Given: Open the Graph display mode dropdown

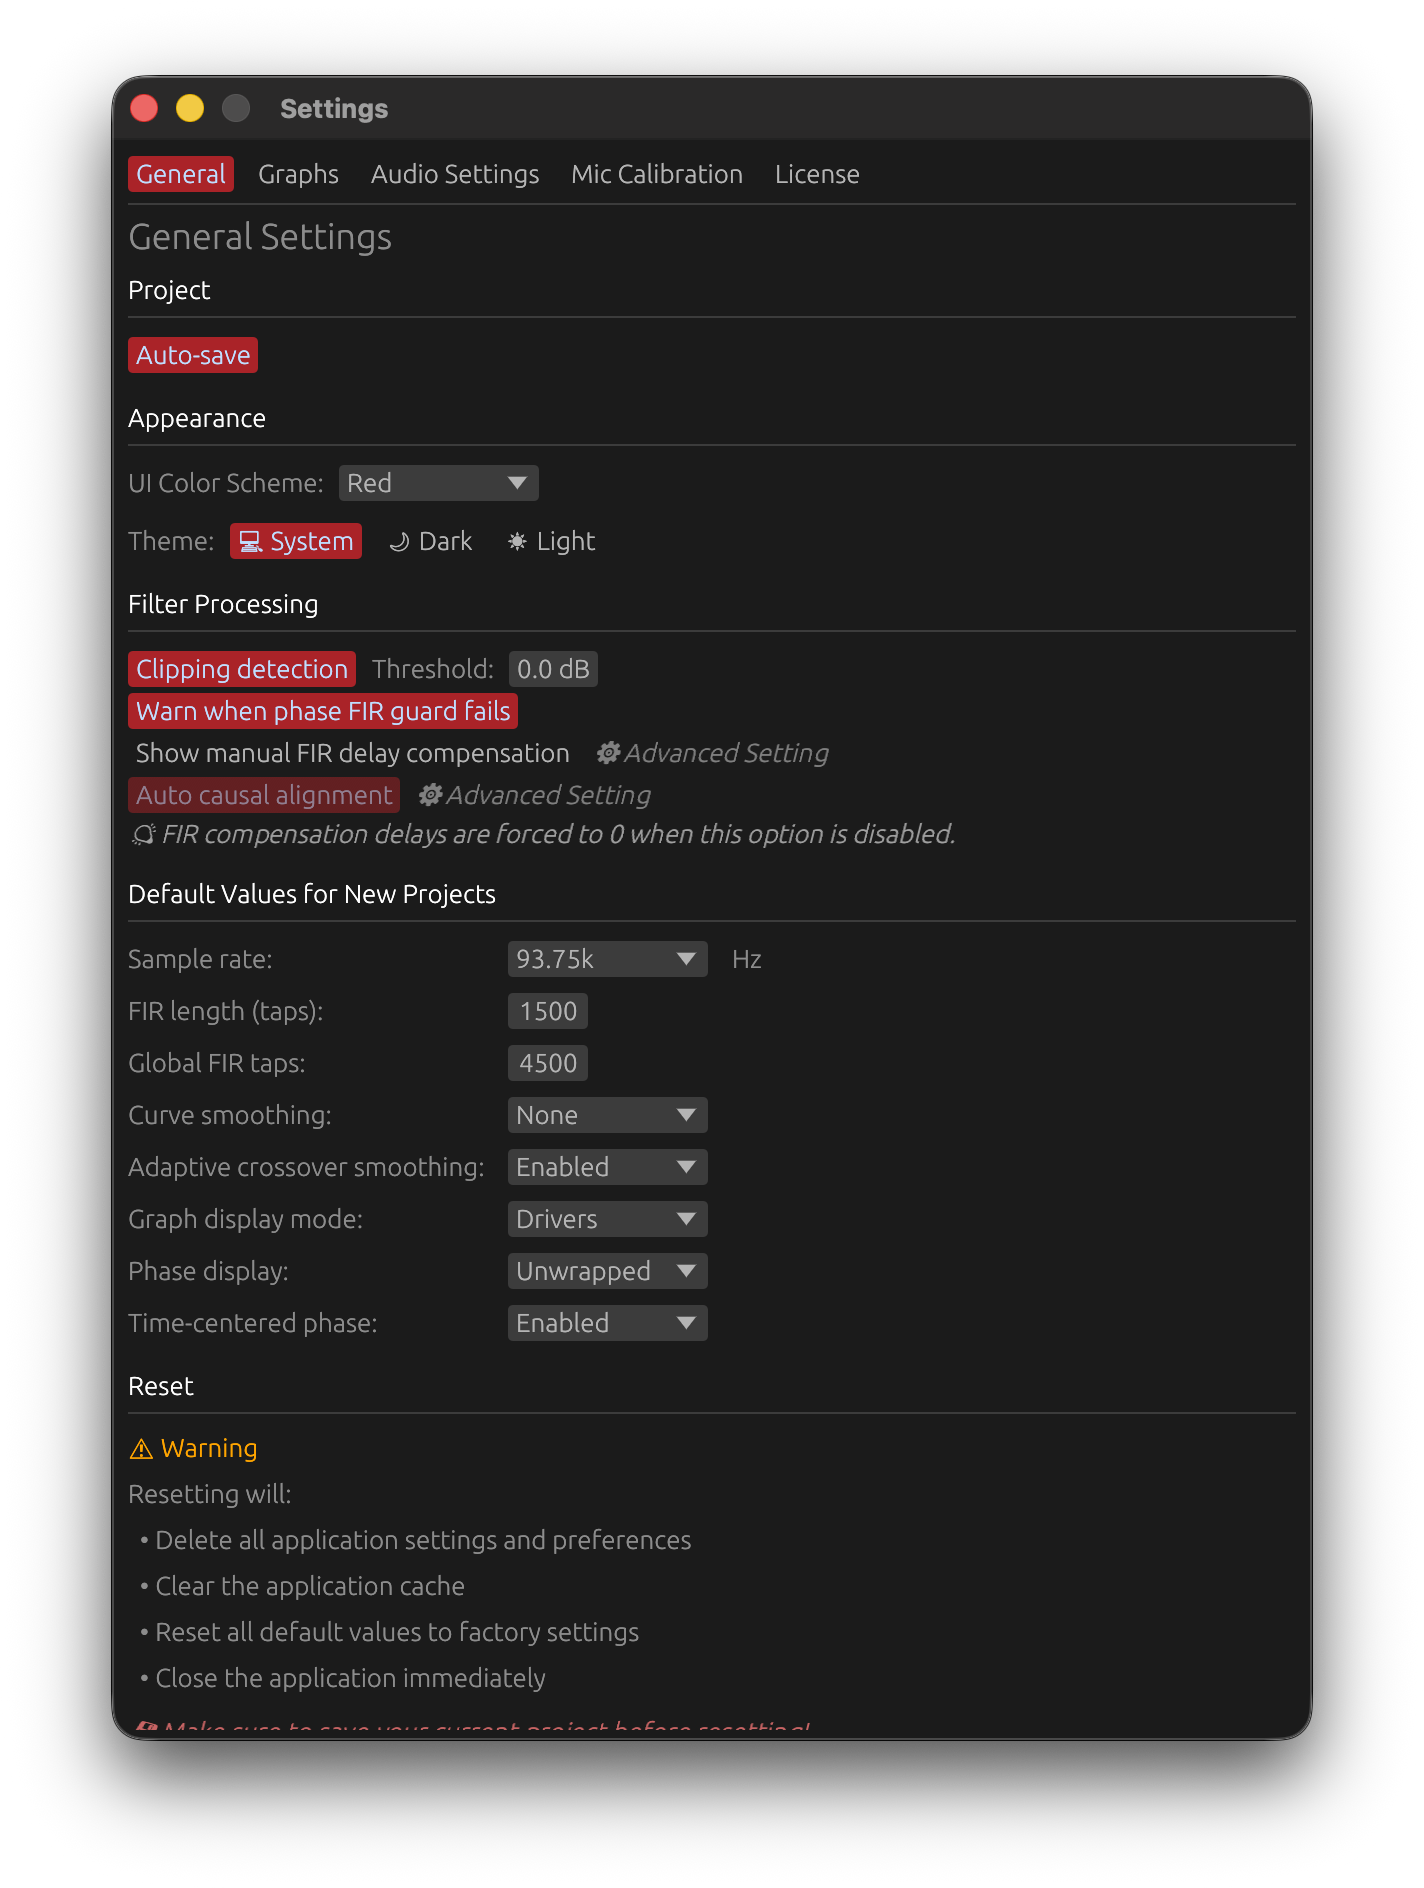Looking at the screenshot, I should tap(608, 1219).
